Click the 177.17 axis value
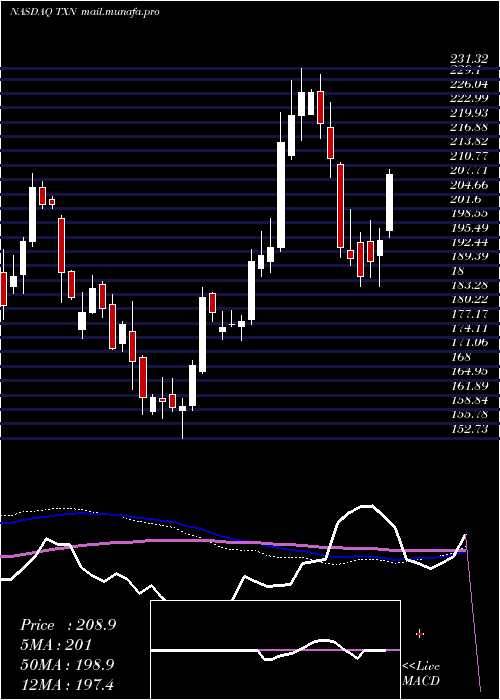The width and height of the screenshot is (500, 700). [469, 313]
